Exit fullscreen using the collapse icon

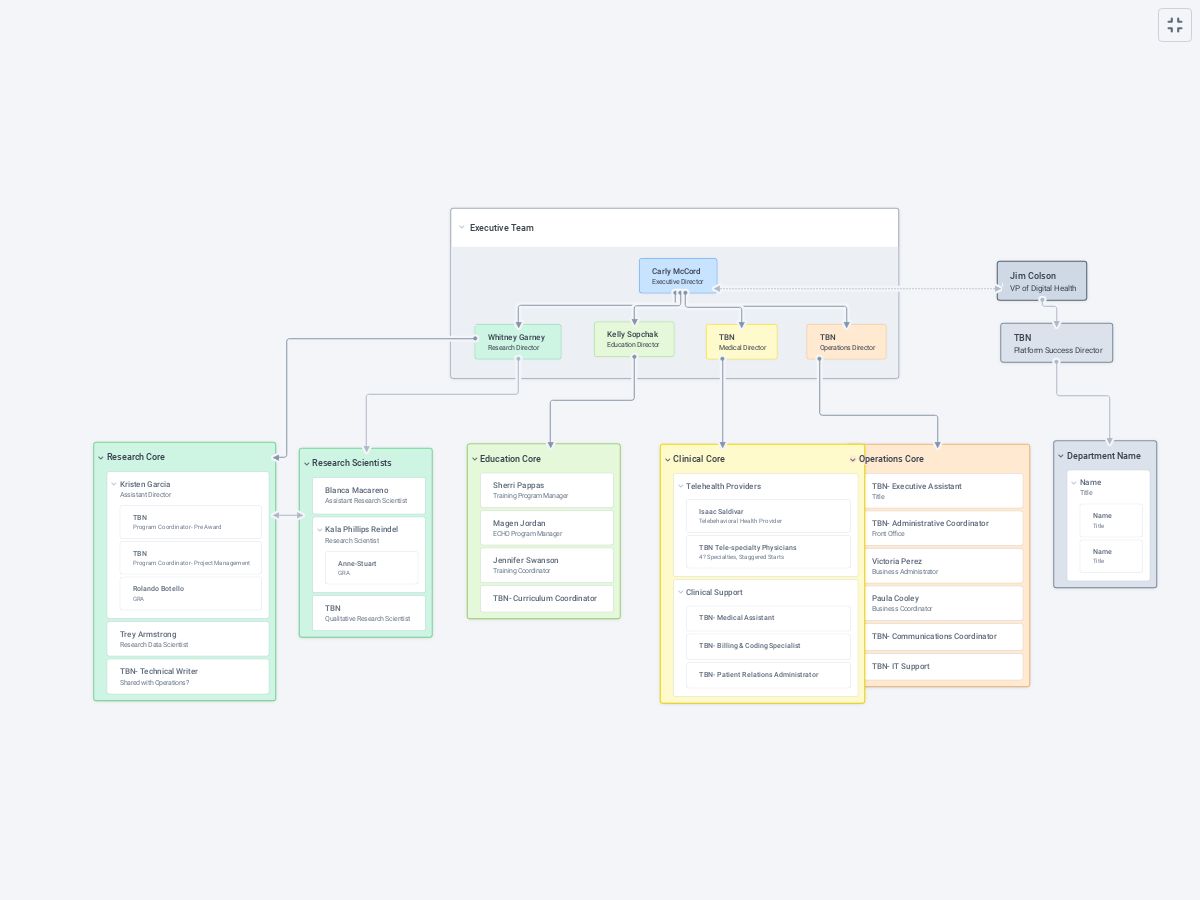pos(1175,25)
